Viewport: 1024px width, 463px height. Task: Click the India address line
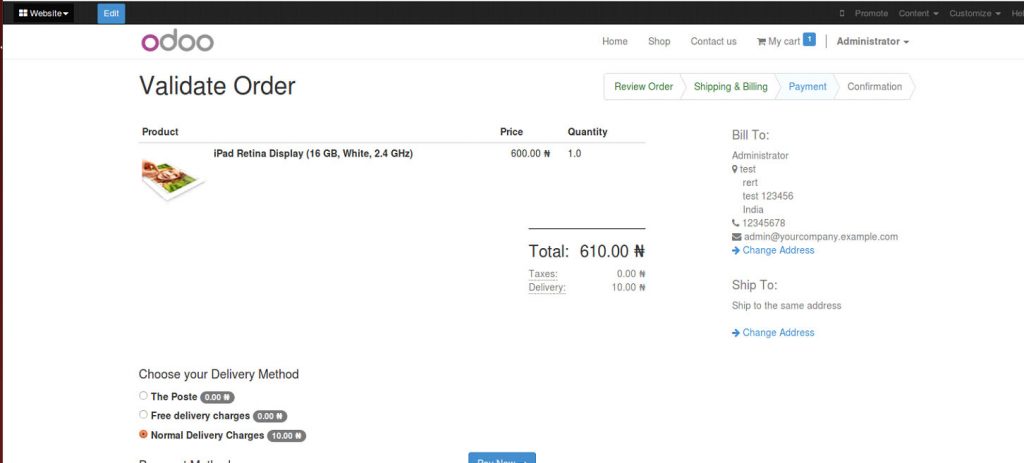(x=753, y=210)
